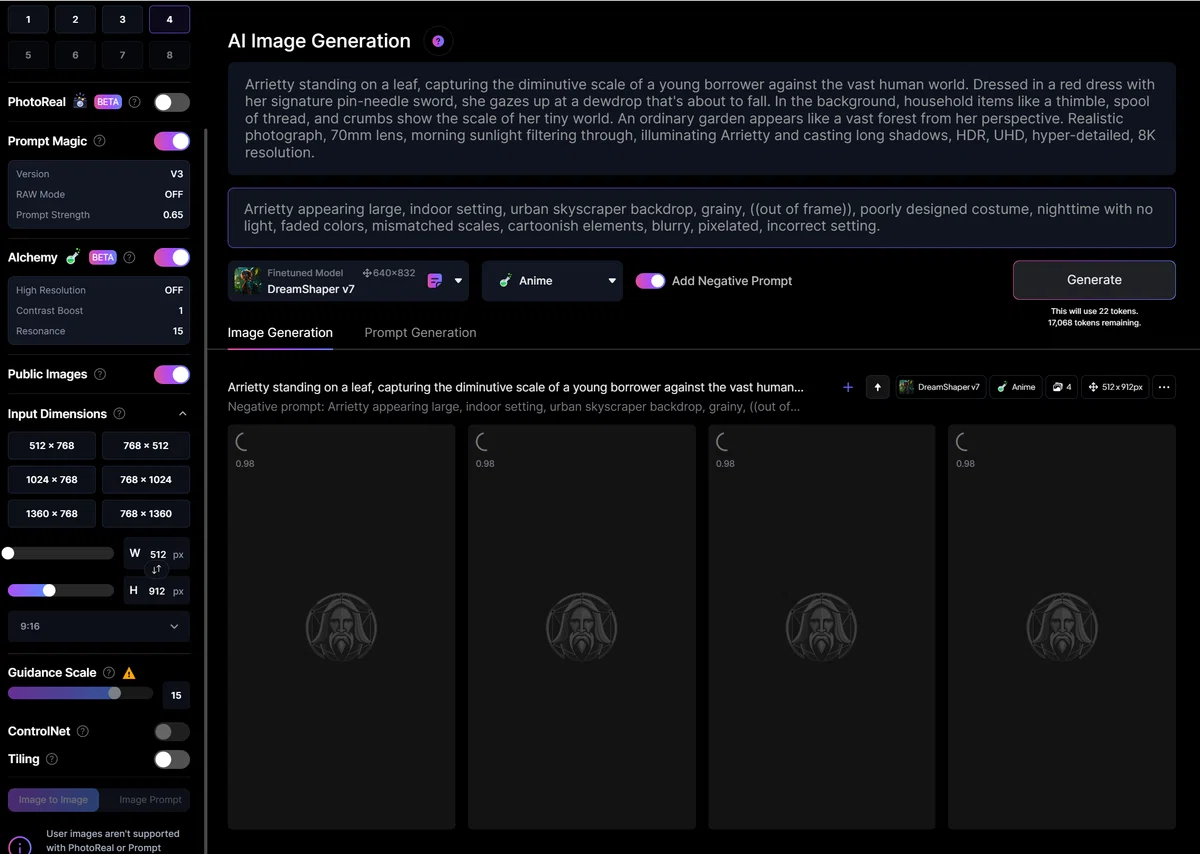1200x854 pixels.
Task: Choose the 1024 × 768 dimension preset
Action: point(52,480)
